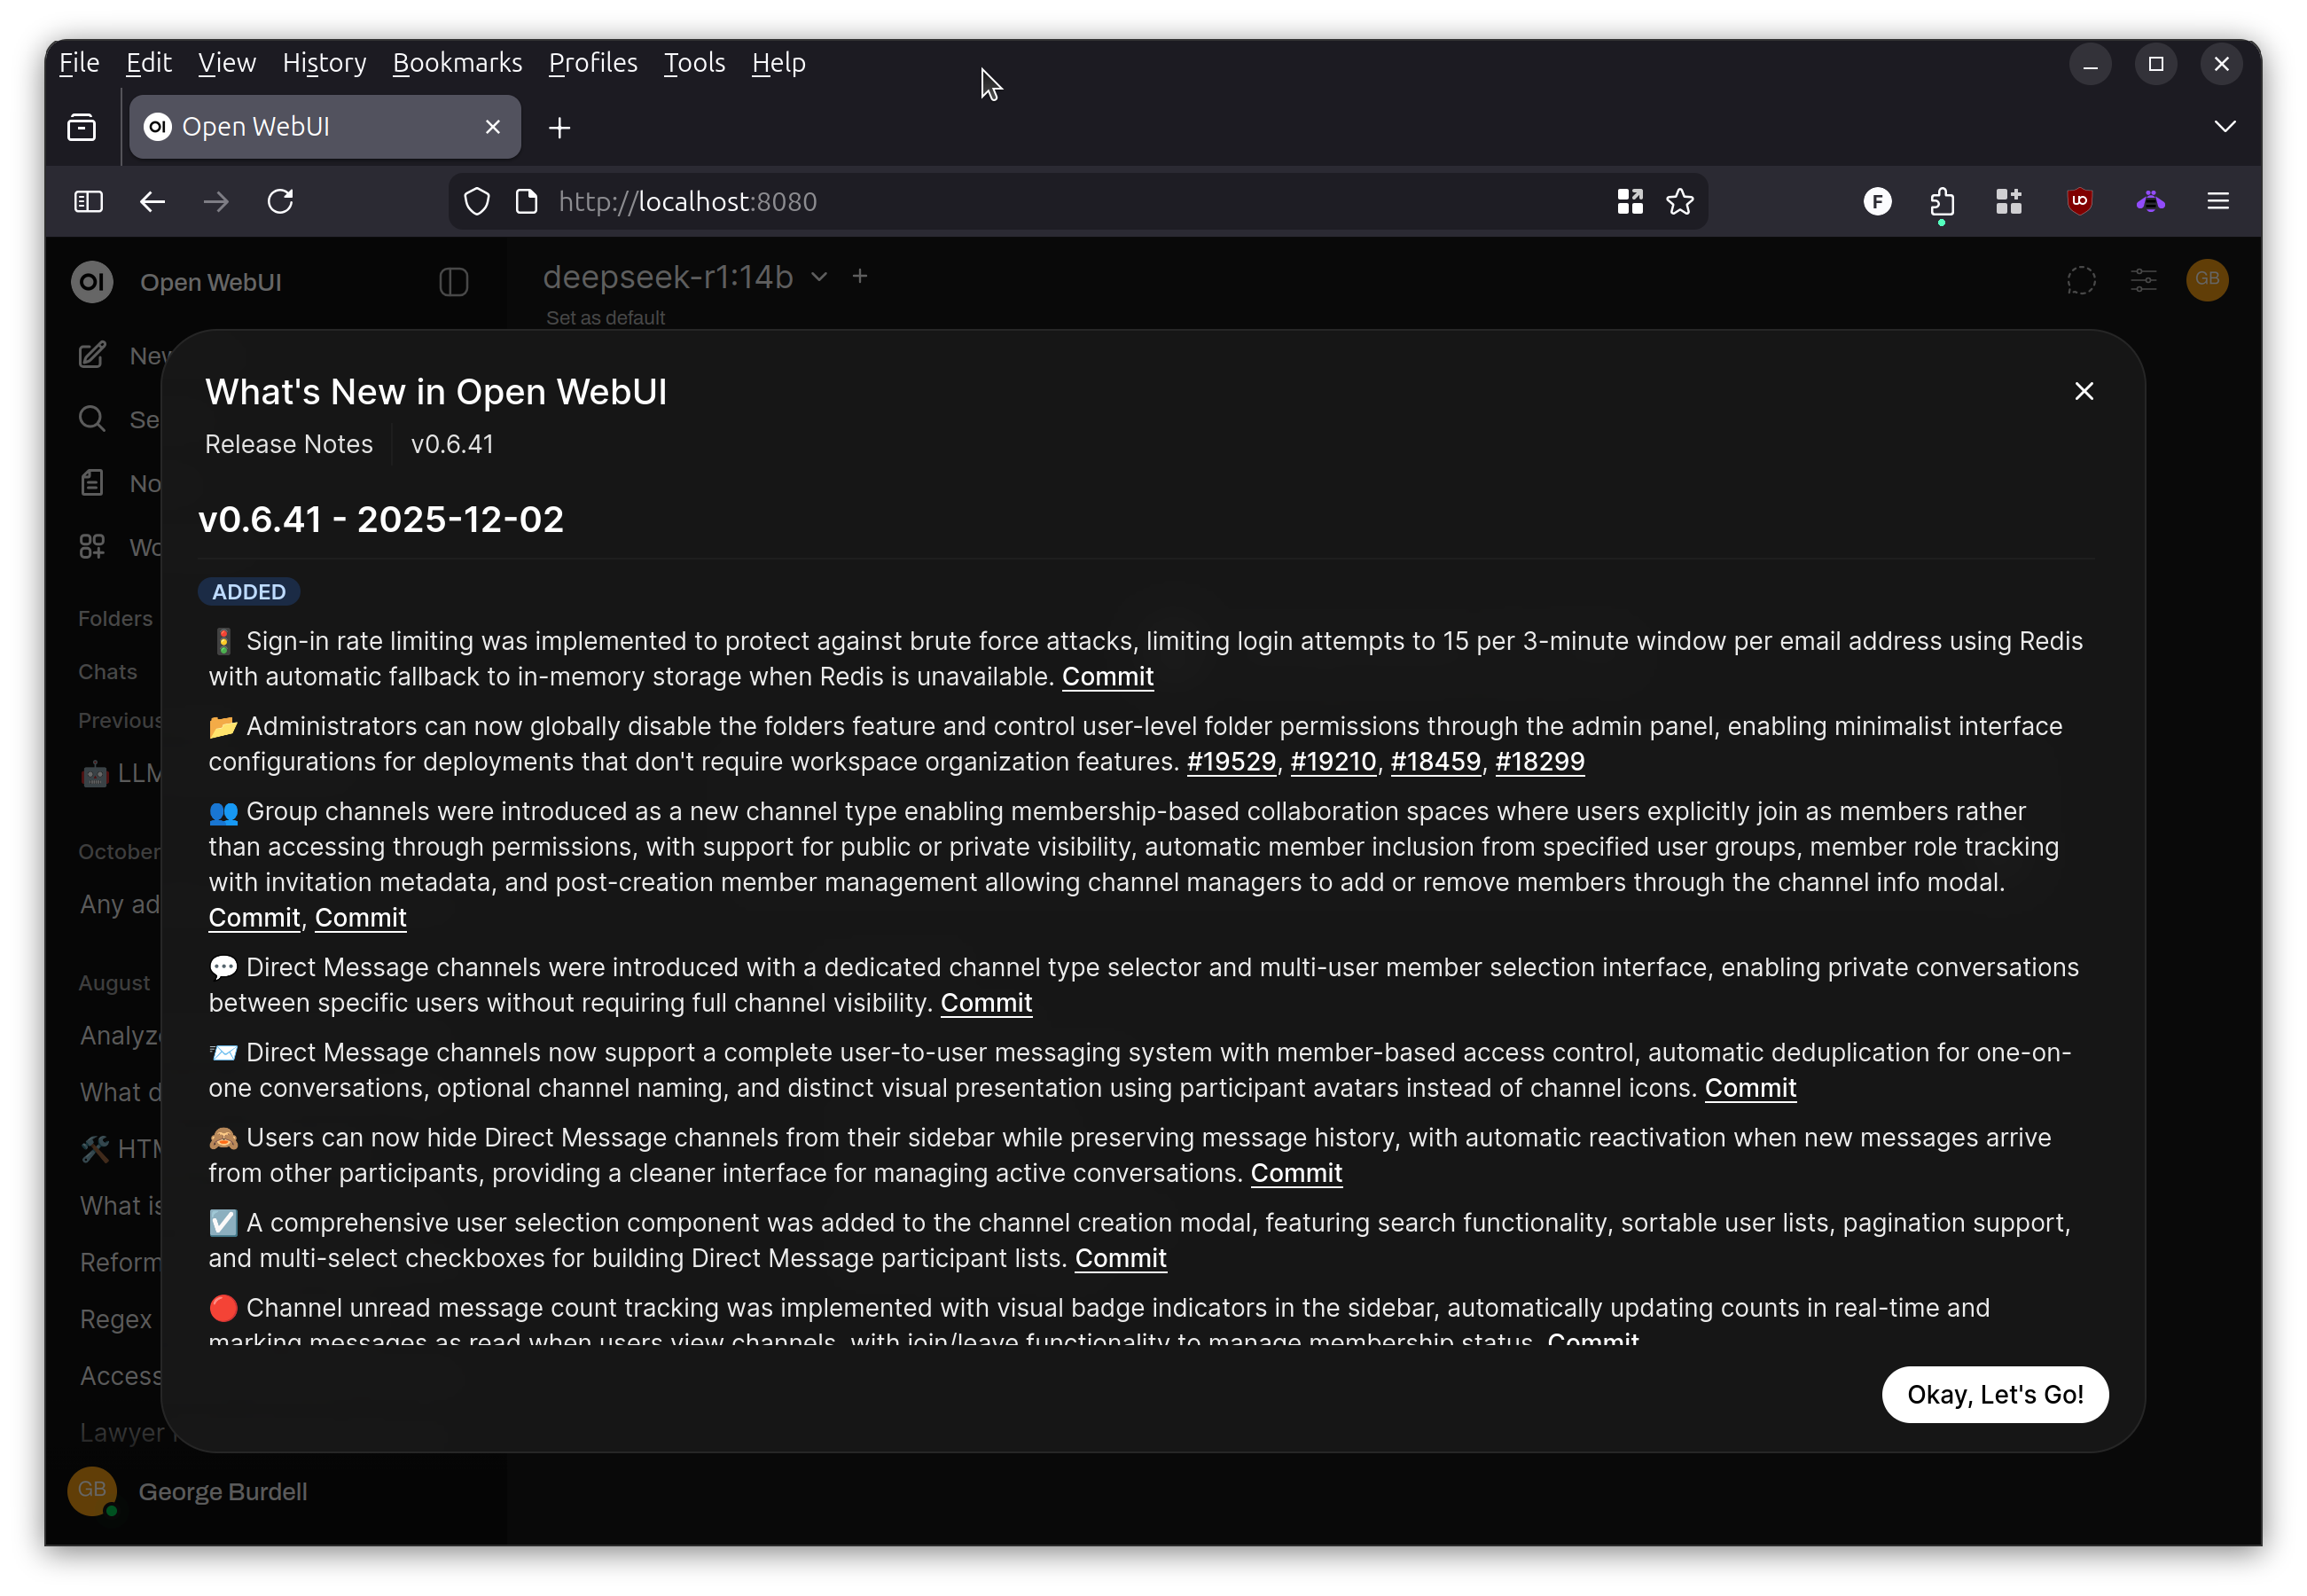Click Set as default under the model name
The image size is (2307, 1596).
coord(605,318)
